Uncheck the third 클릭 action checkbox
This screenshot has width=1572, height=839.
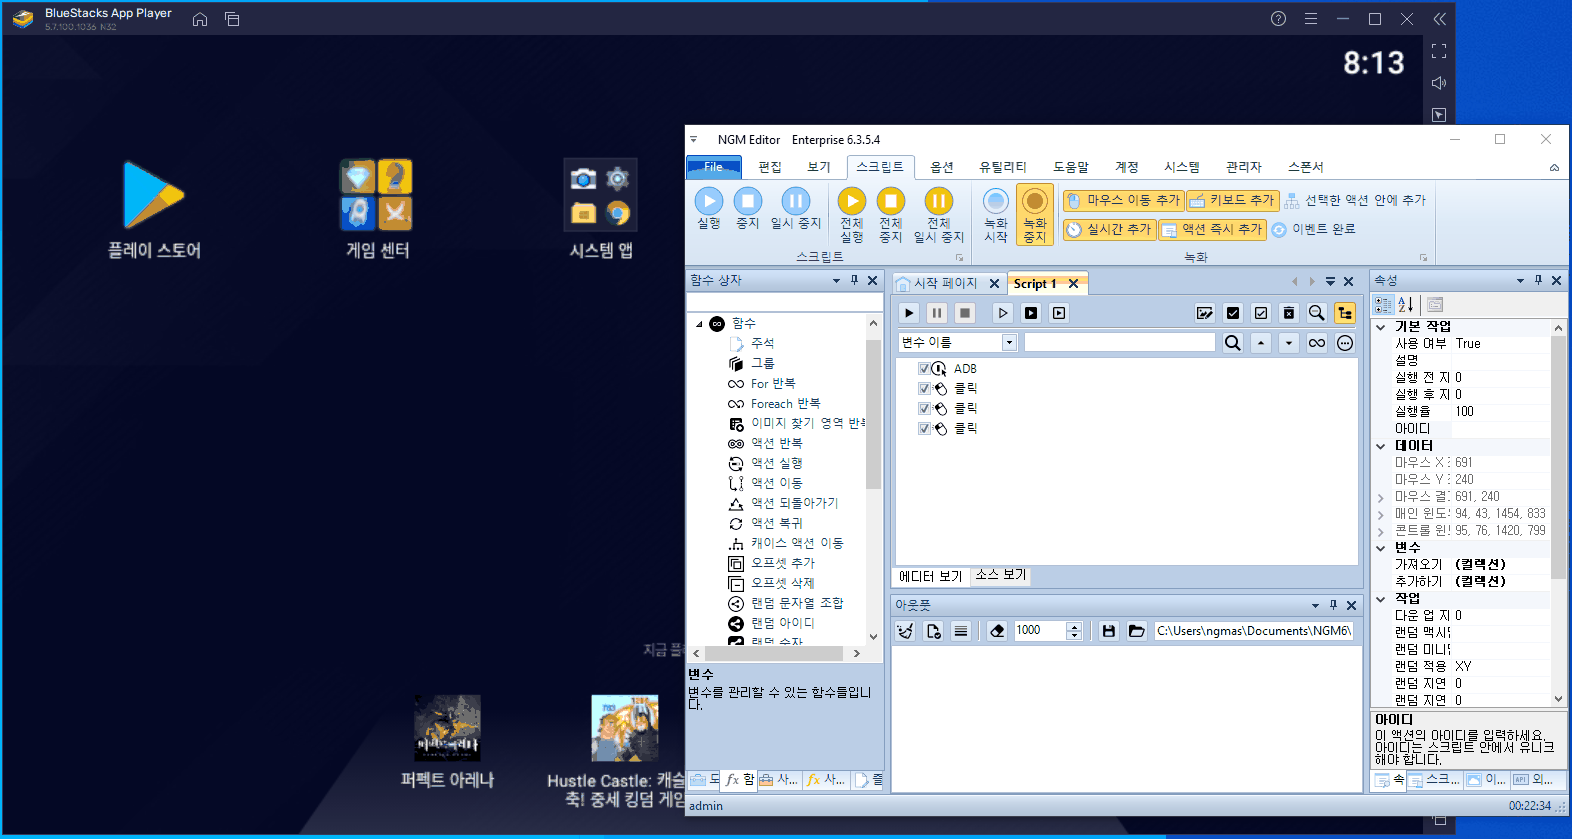(x=924, y=429)
